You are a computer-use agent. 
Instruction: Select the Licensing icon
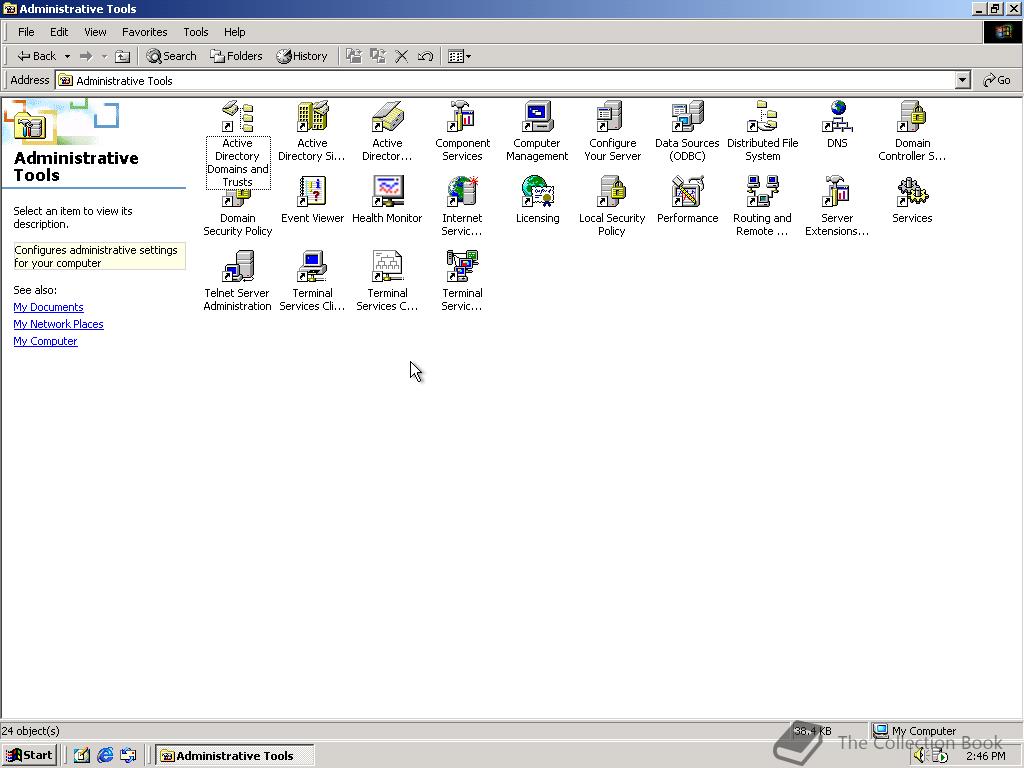pyautogui.click(x=537, y=191)
